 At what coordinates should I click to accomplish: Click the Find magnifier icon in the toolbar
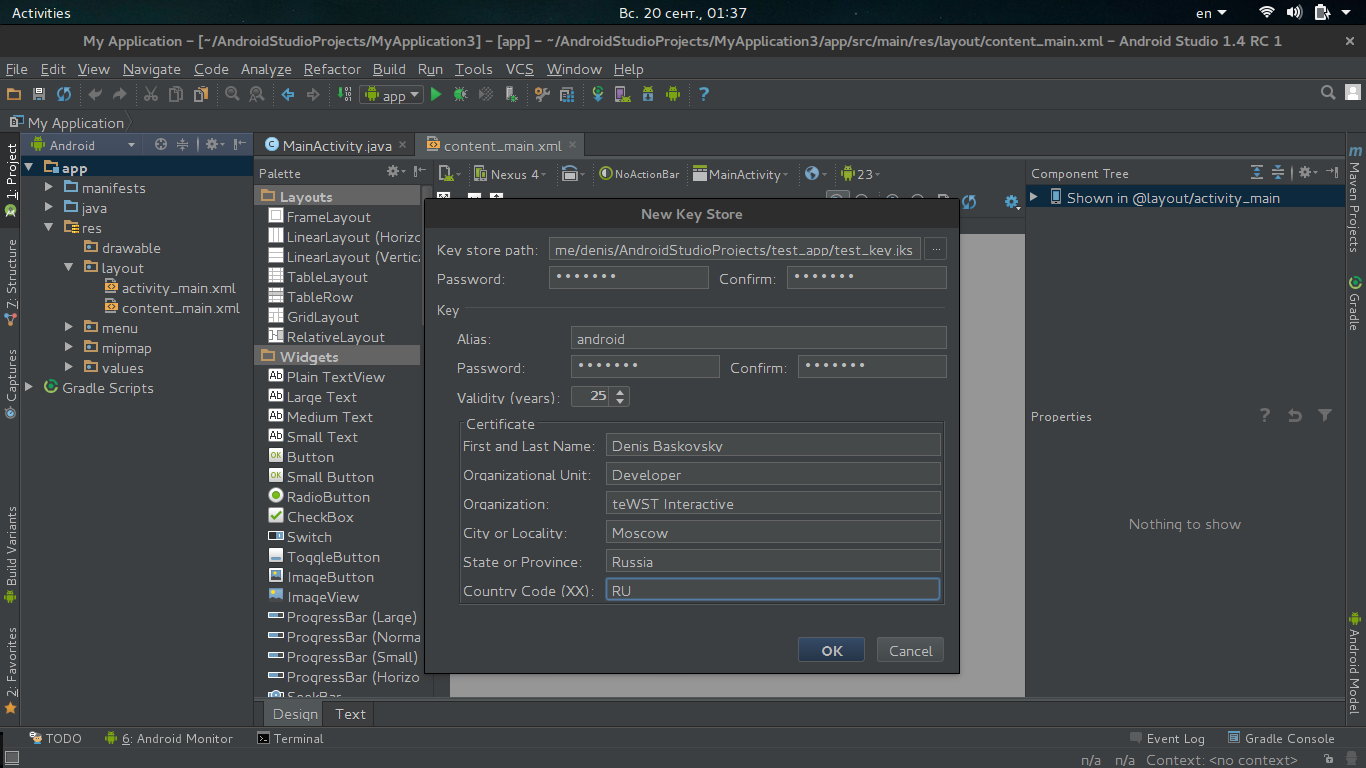(232, 94)
